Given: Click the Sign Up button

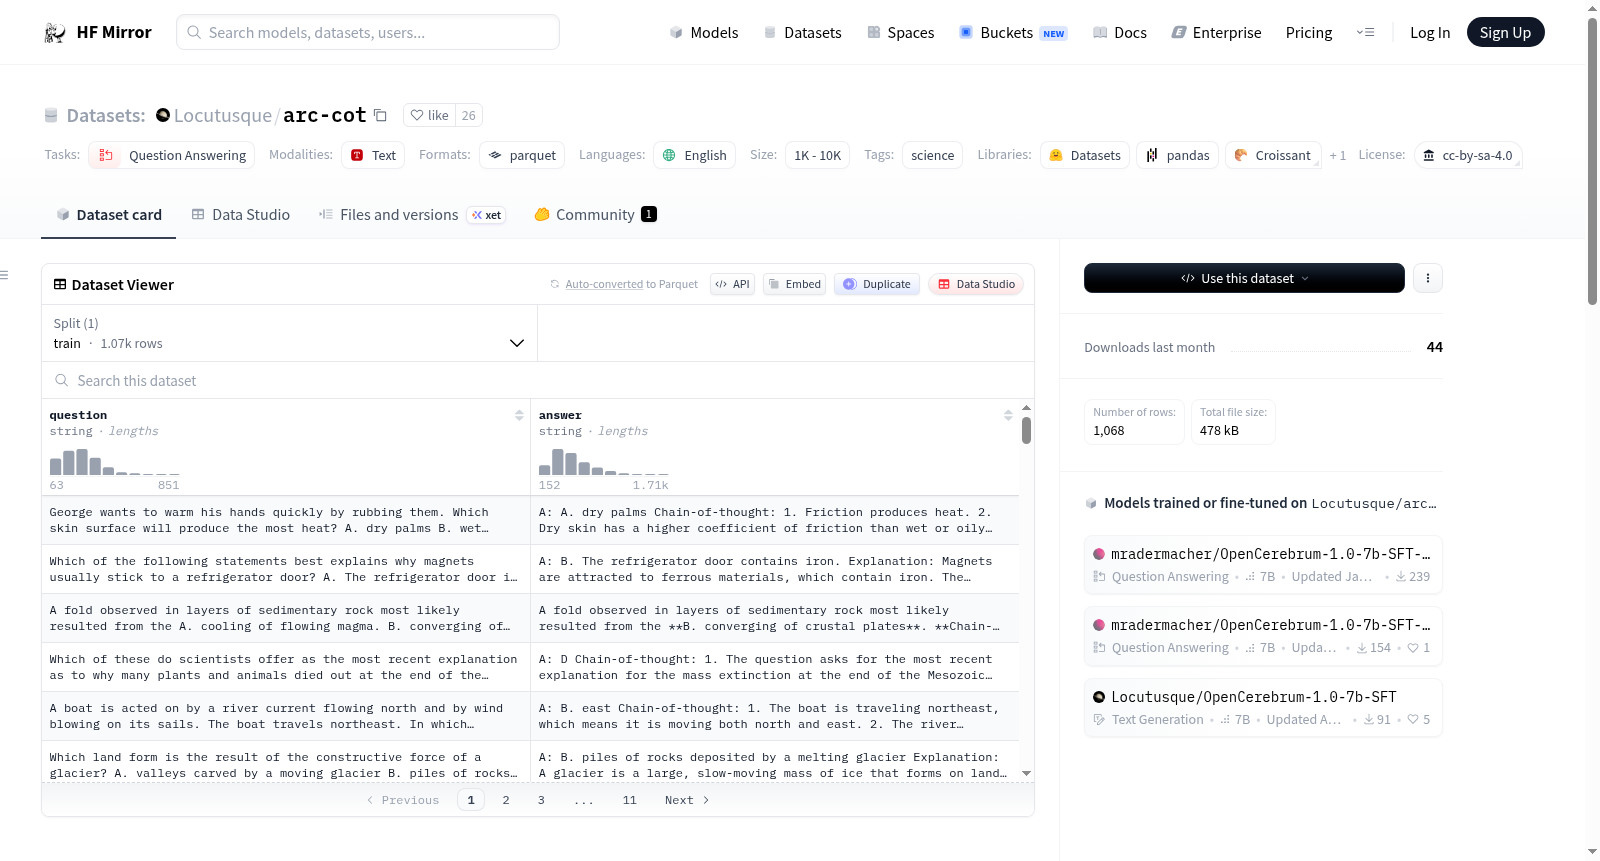Looking at the screenshot, I should (1505, 32).
